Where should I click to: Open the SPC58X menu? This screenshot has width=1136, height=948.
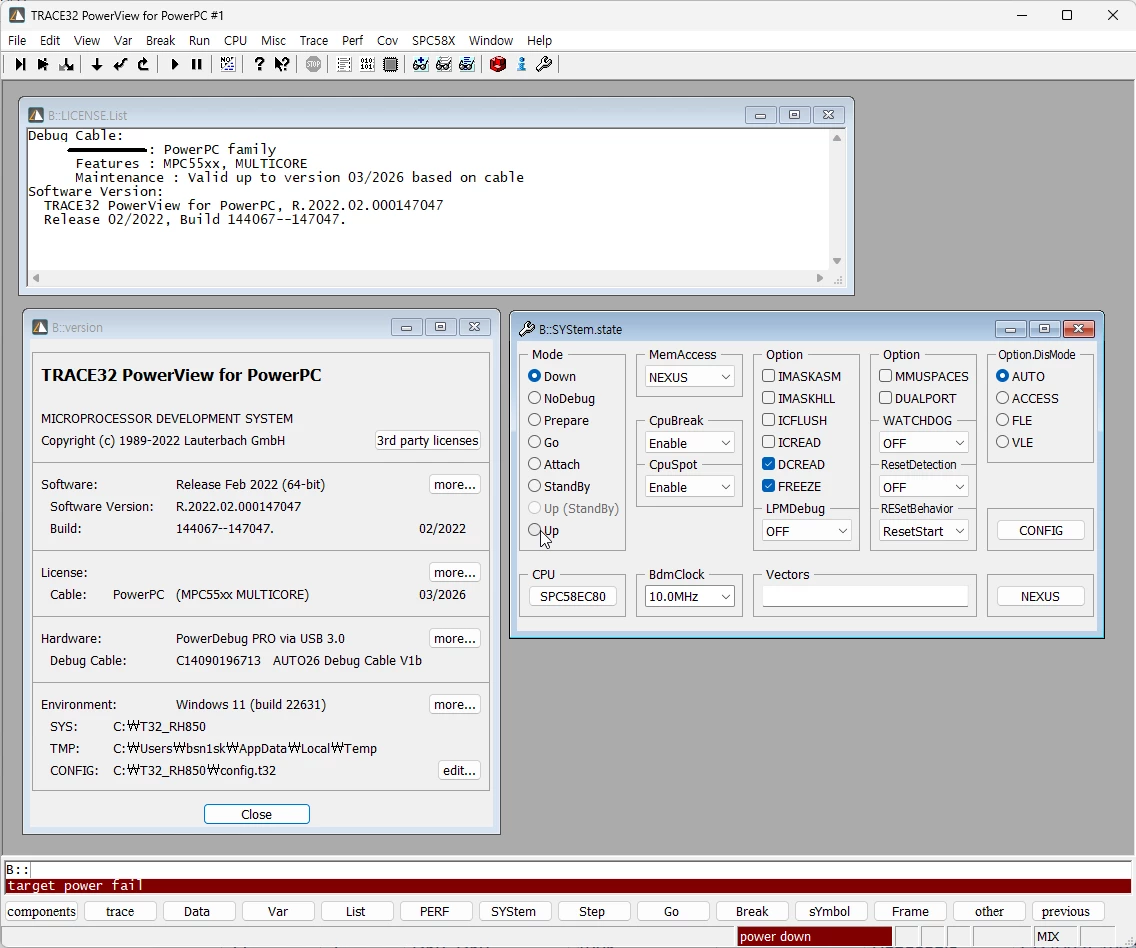pos(433,41)
